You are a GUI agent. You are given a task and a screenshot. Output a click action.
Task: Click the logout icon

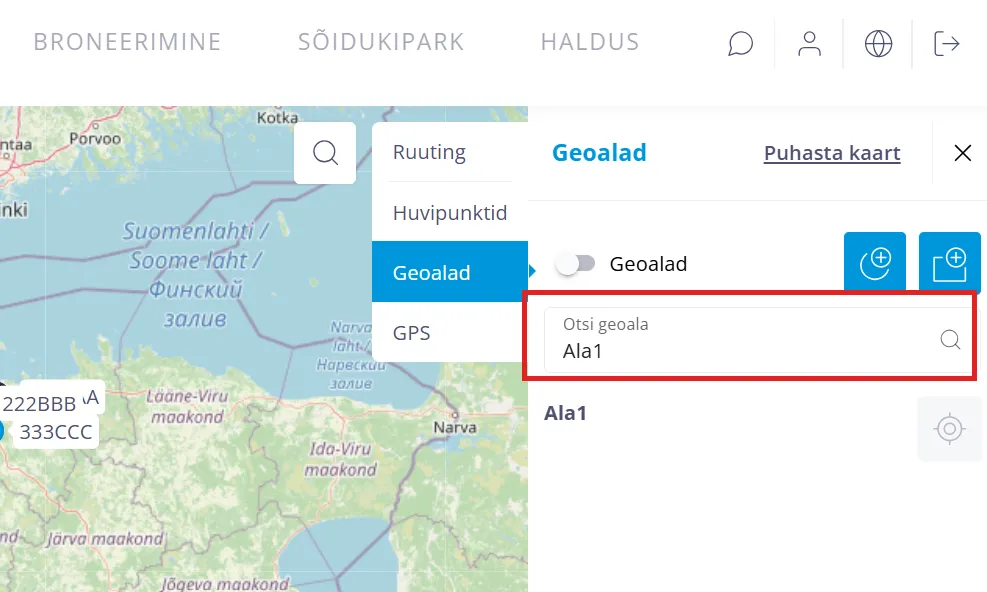pos(946,44)
